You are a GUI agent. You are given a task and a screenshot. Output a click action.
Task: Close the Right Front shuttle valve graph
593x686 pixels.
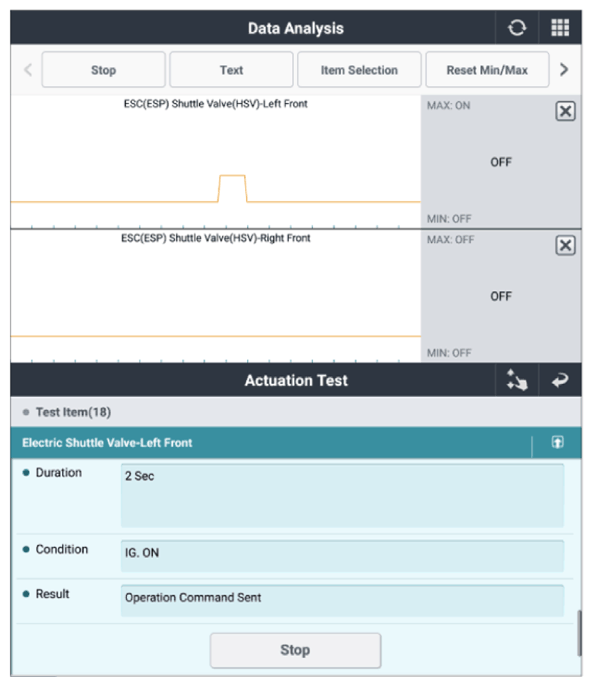(x=565, y=245)
